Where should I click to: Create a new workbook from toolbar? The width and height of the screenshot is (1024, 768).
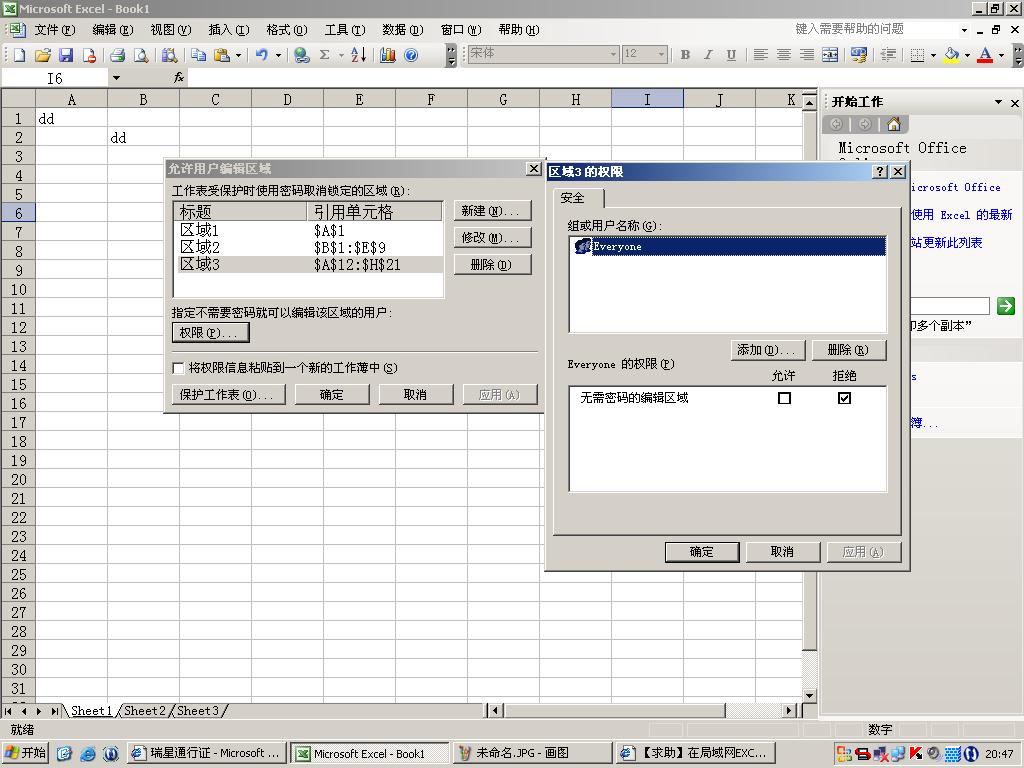tap(20, 56)
